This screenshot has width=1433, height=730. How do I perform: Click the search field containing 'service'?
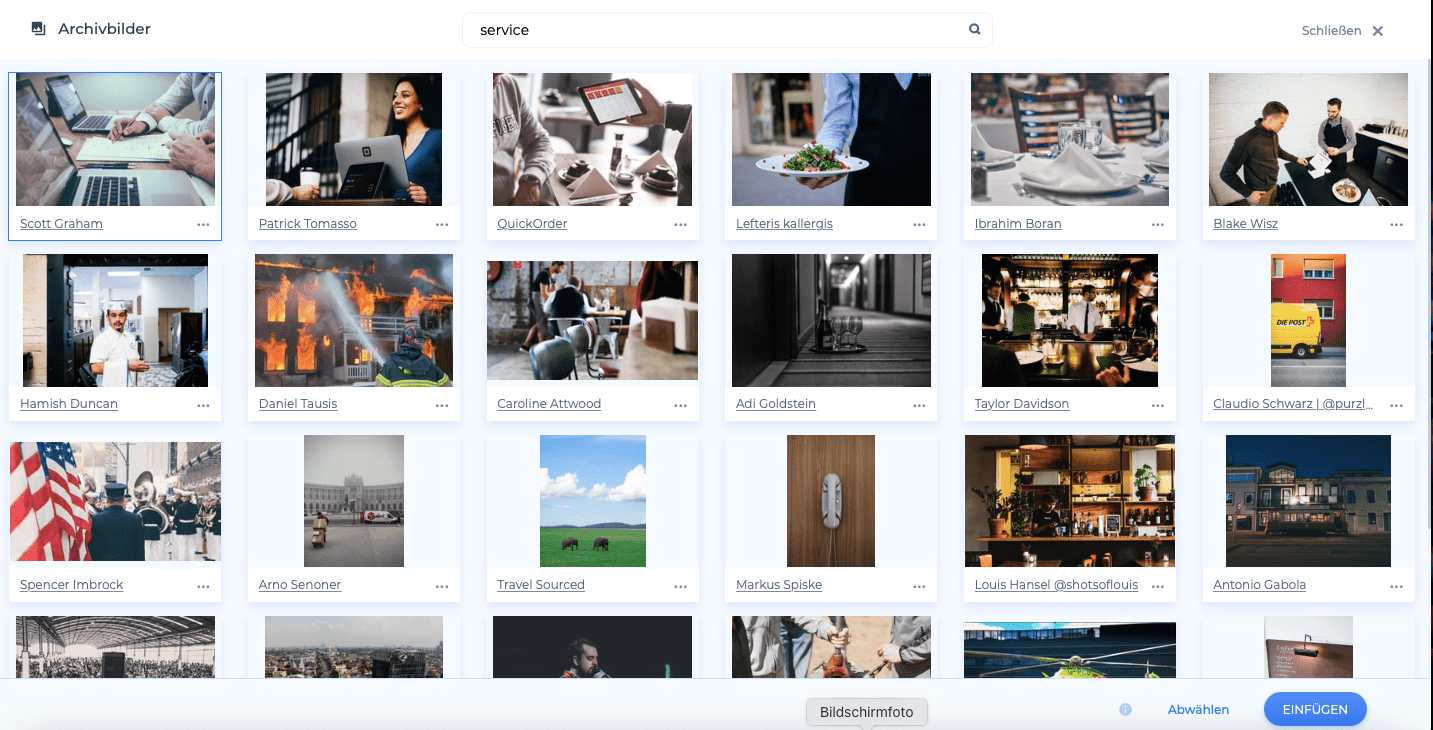715,30
